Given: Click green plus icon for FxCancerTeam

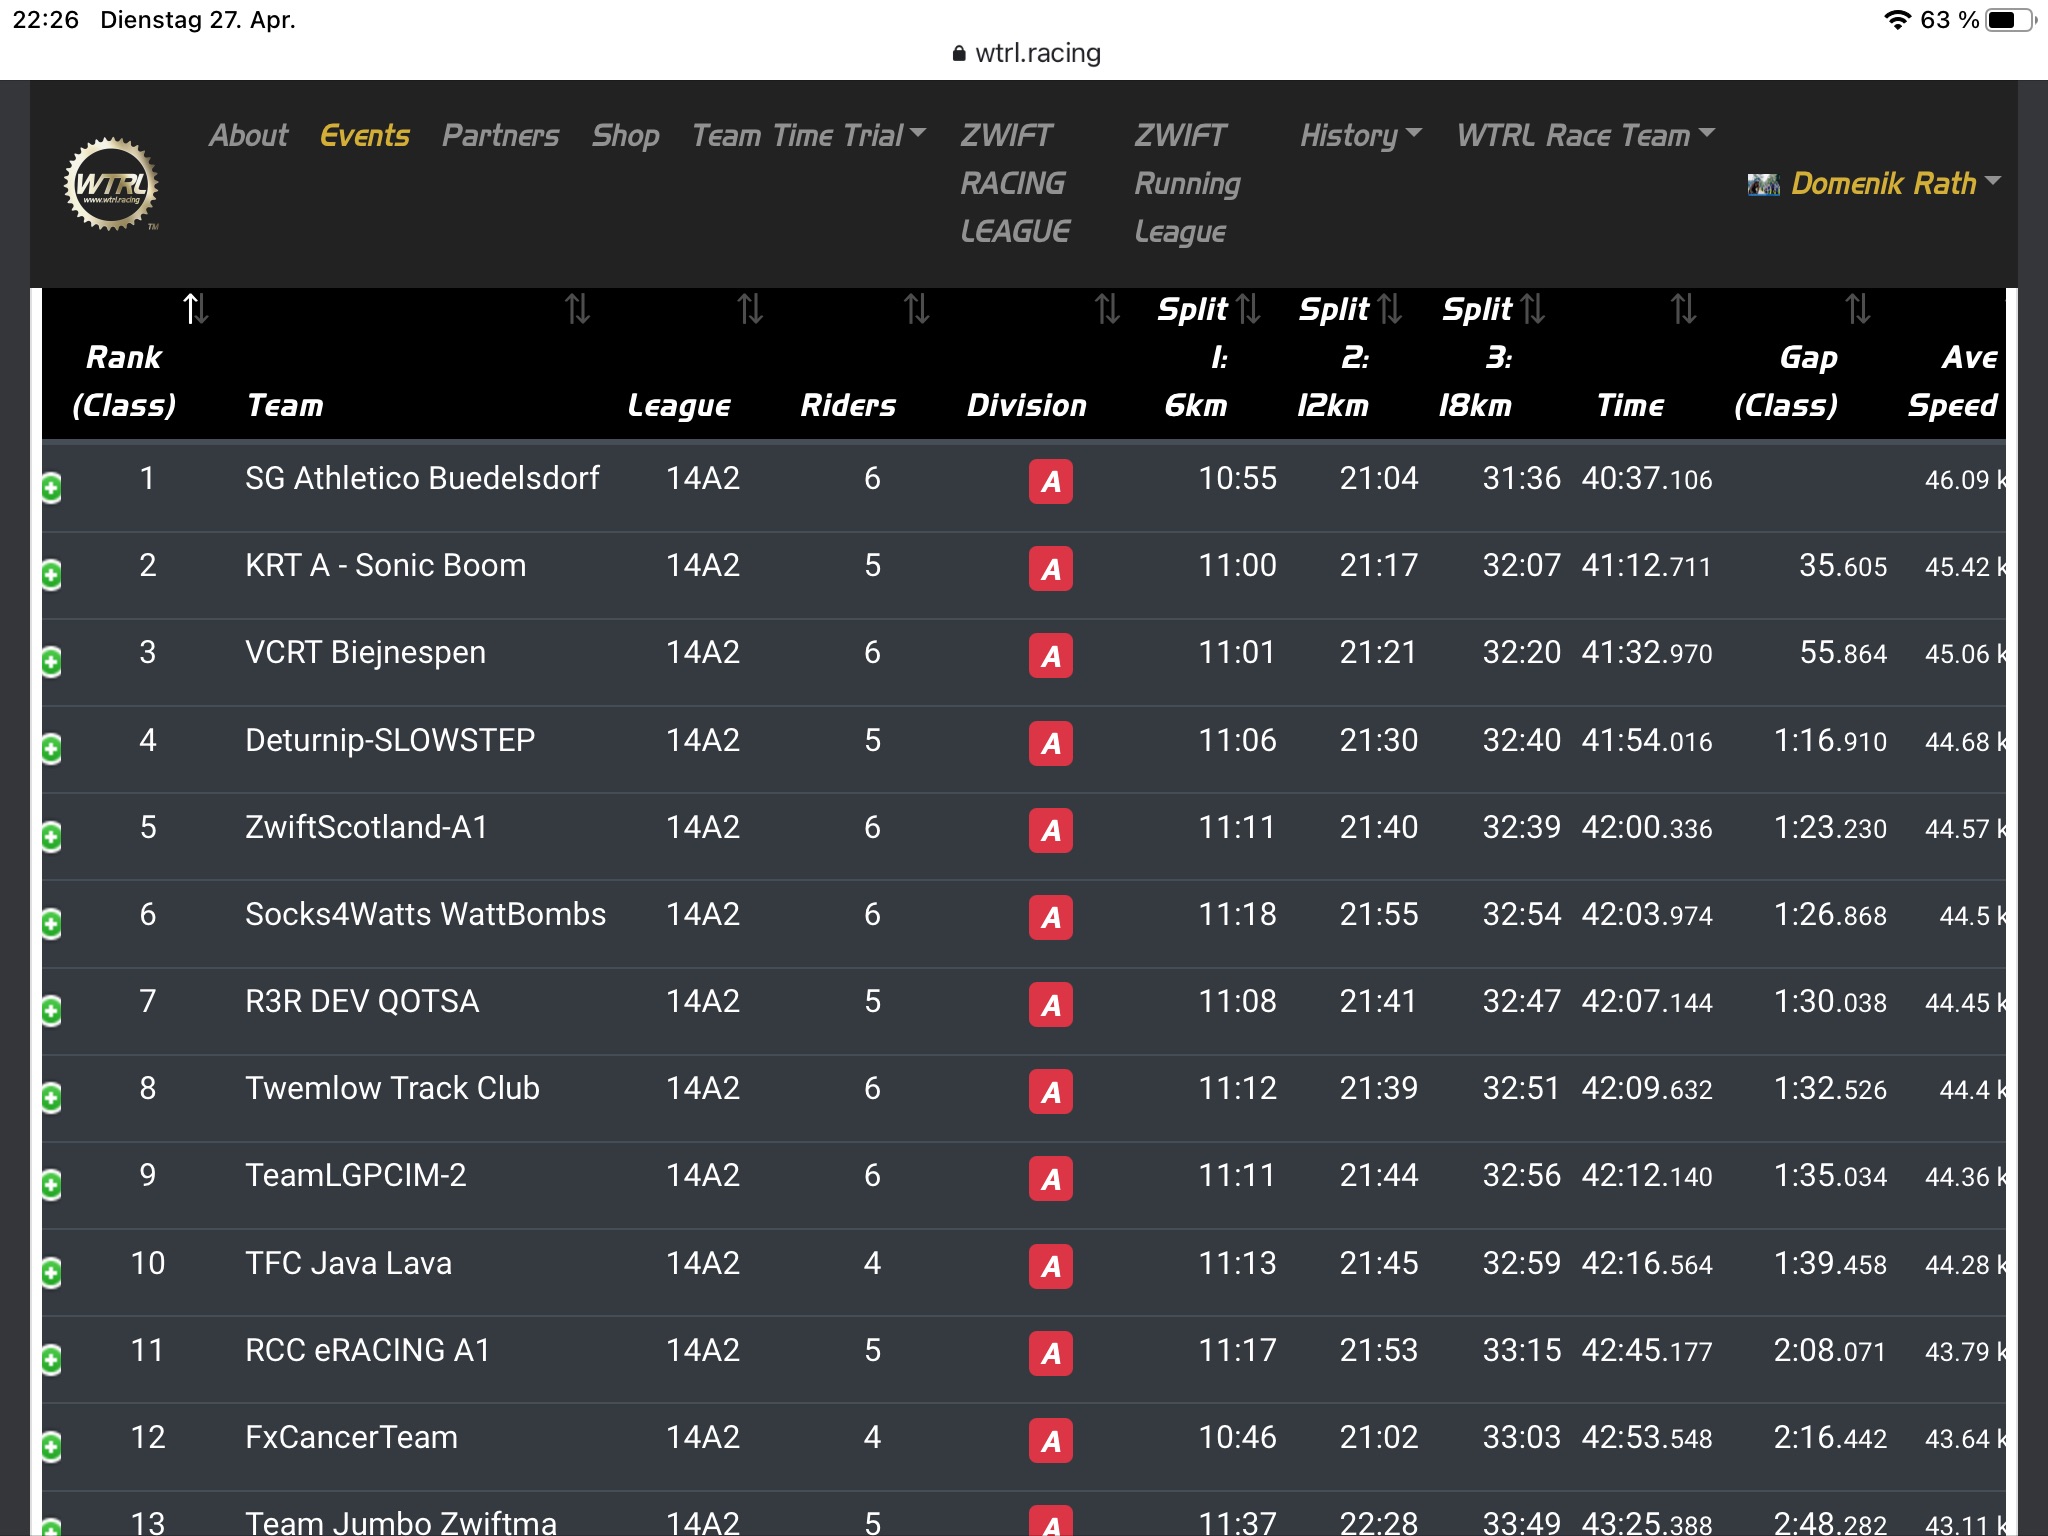Looking at the screenshot, I should [51, 1447].
